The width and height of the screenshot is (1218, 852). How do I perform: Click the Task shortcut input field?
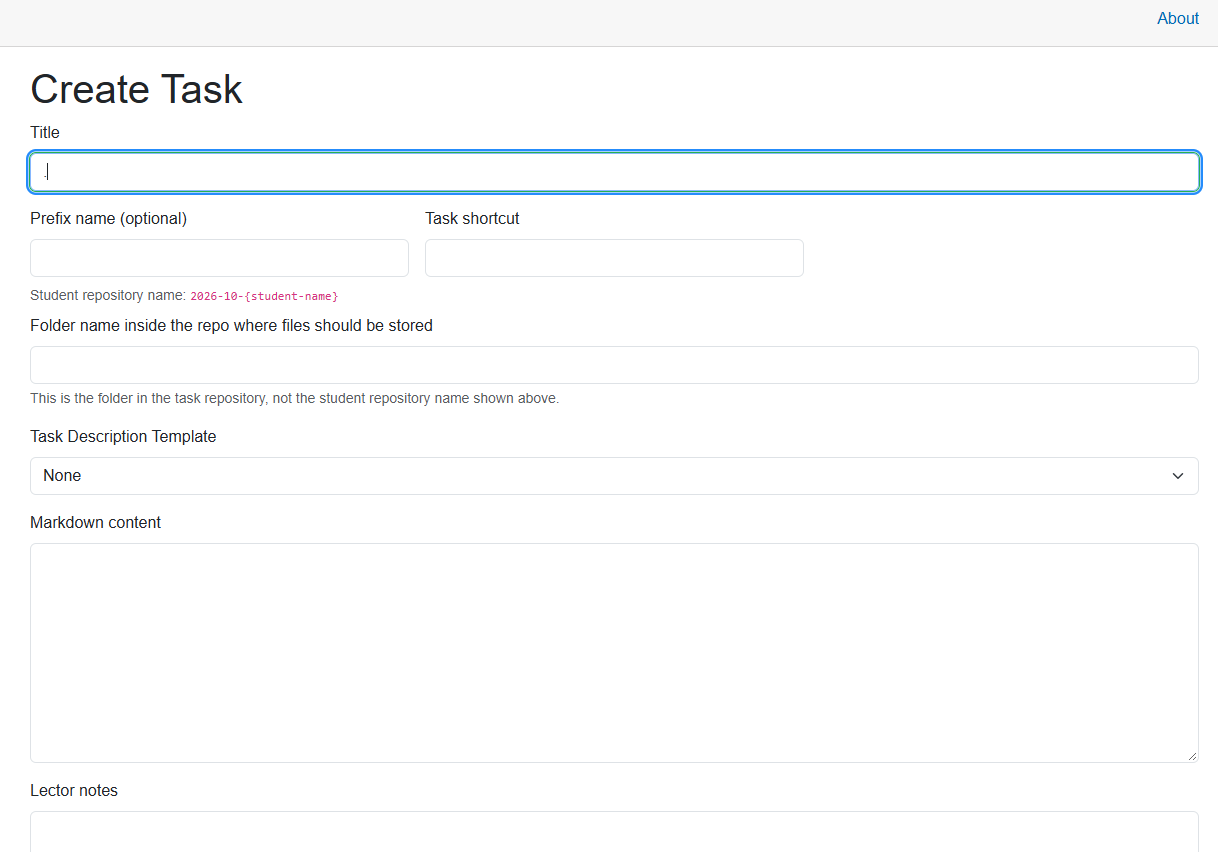(x=614, y=258)
